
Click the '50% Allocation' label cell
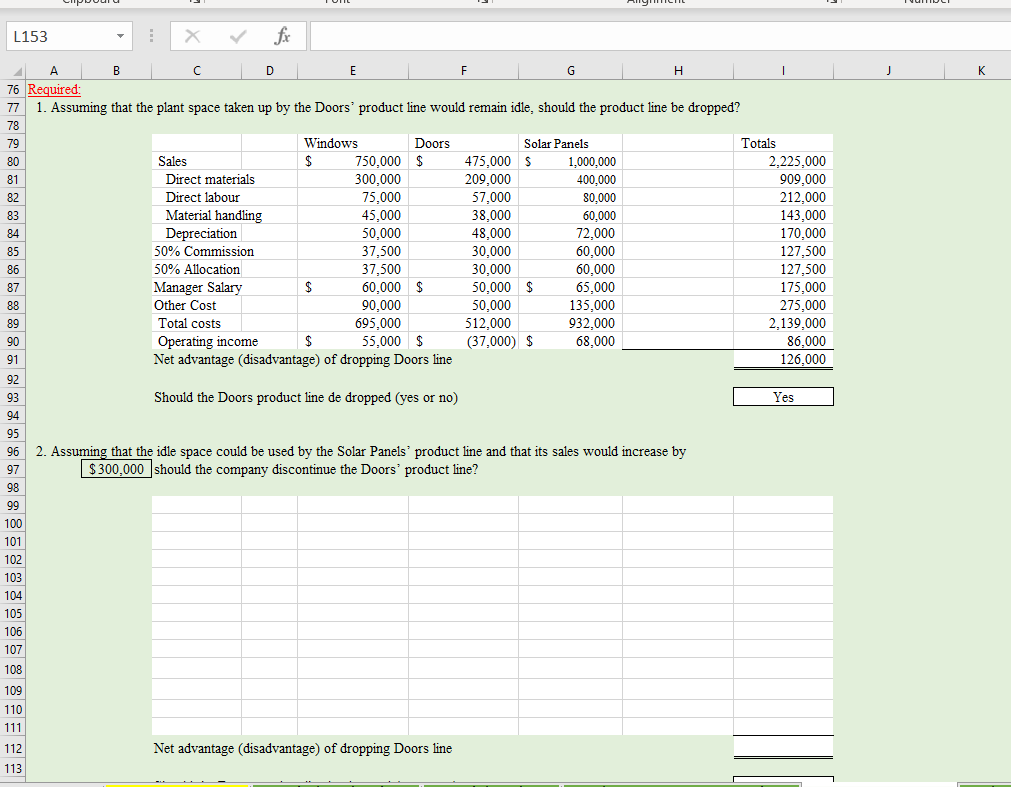[197, 270]
